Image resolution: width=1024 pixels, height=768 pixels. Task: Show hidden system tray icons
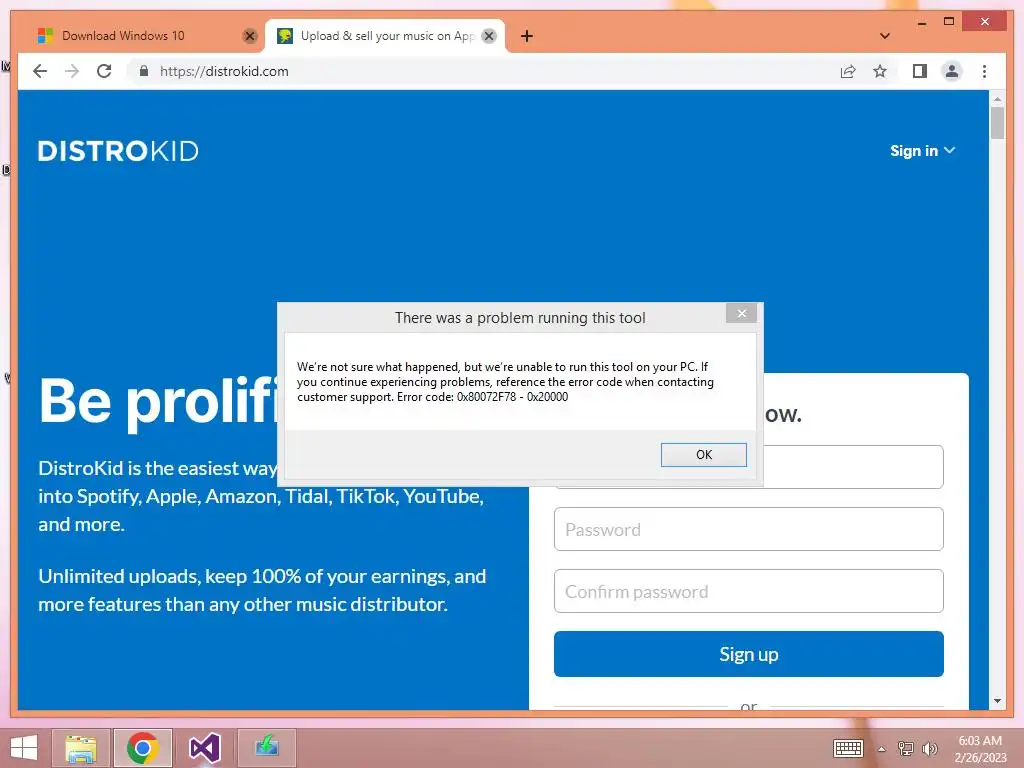coord(881,749)
